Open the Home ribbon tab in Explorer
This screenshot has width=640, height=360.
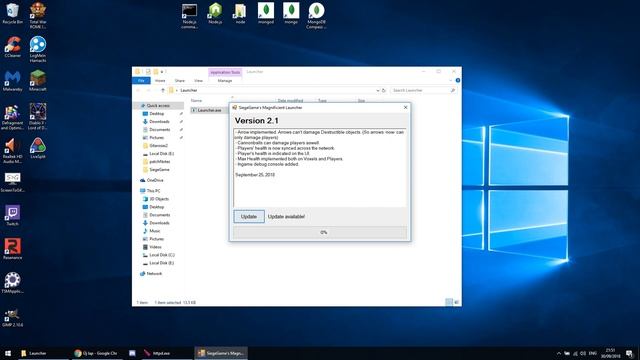click(160, 80)
